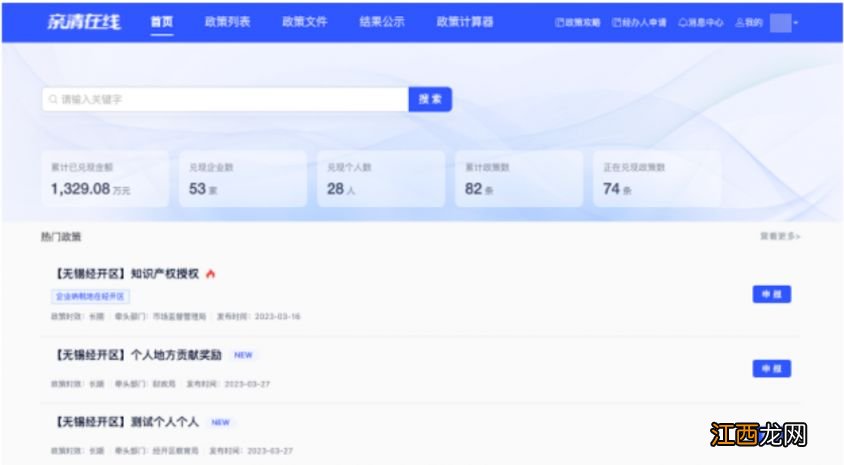Select the 兑现企业数 53 card
Screen dimensions: 844x465
243,179
